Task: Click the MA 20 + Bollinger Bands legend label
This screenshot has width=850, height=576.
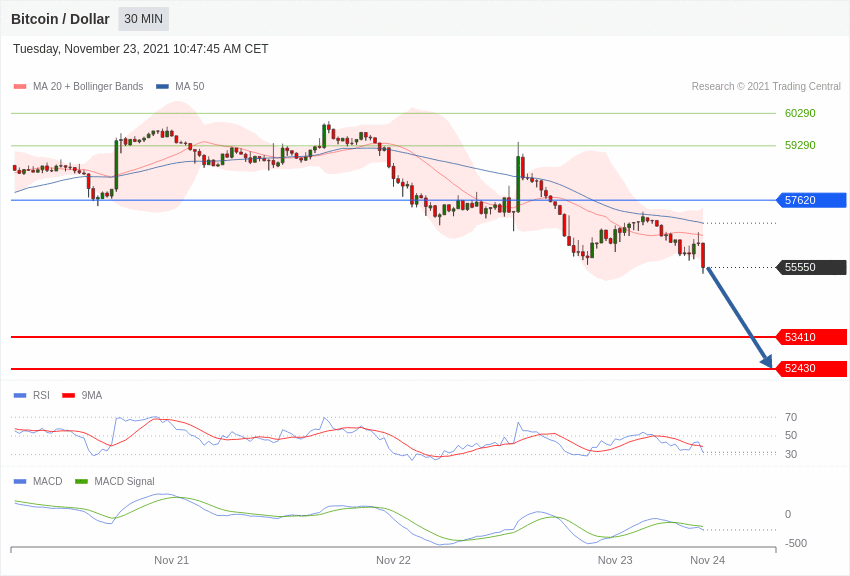Action: [88, 87]
